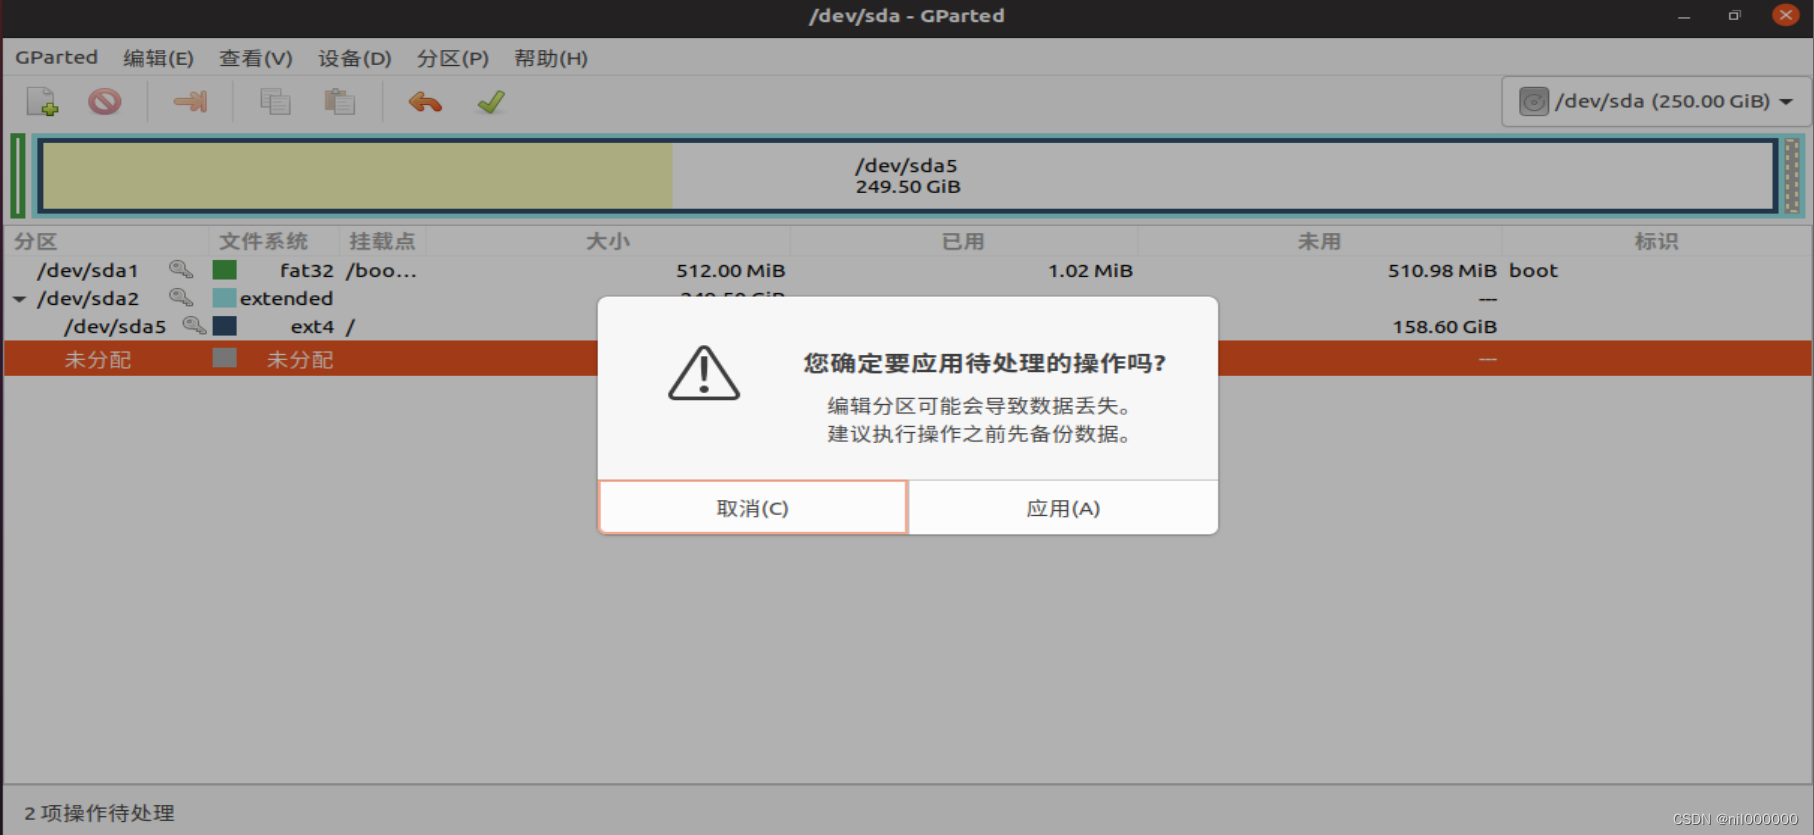Click the 未用 column header
The height and width of the screenshot is (835, 1814).
pyautogui.click(x=1319, y=241)
